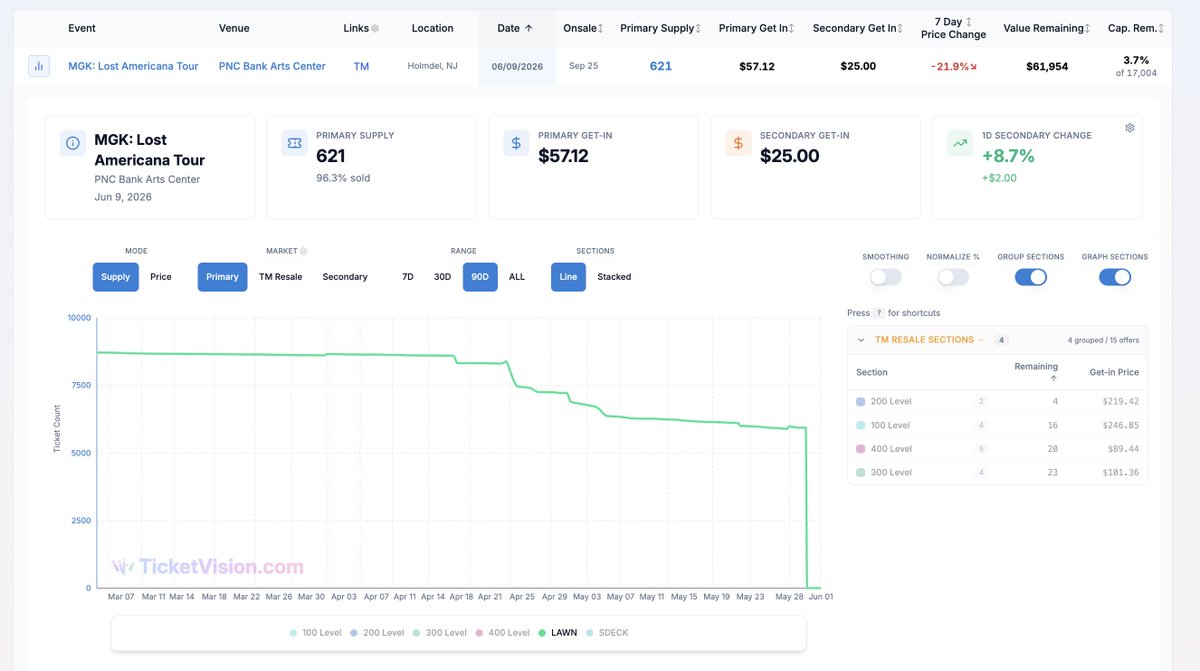Click the orange dollar icon in Secondary Get-In card
The height and width of the screenshot is (671, 1200).
738,143
